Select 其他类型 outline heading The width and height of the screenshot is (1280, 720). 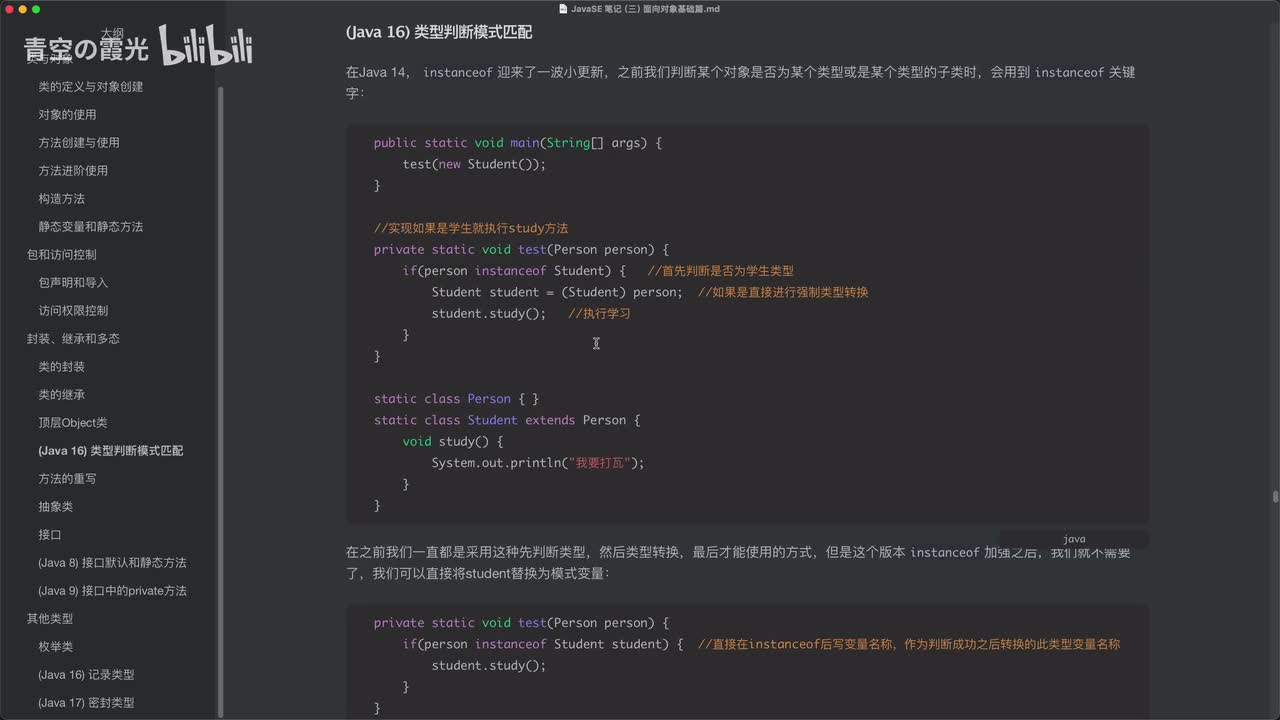[50, 619]
